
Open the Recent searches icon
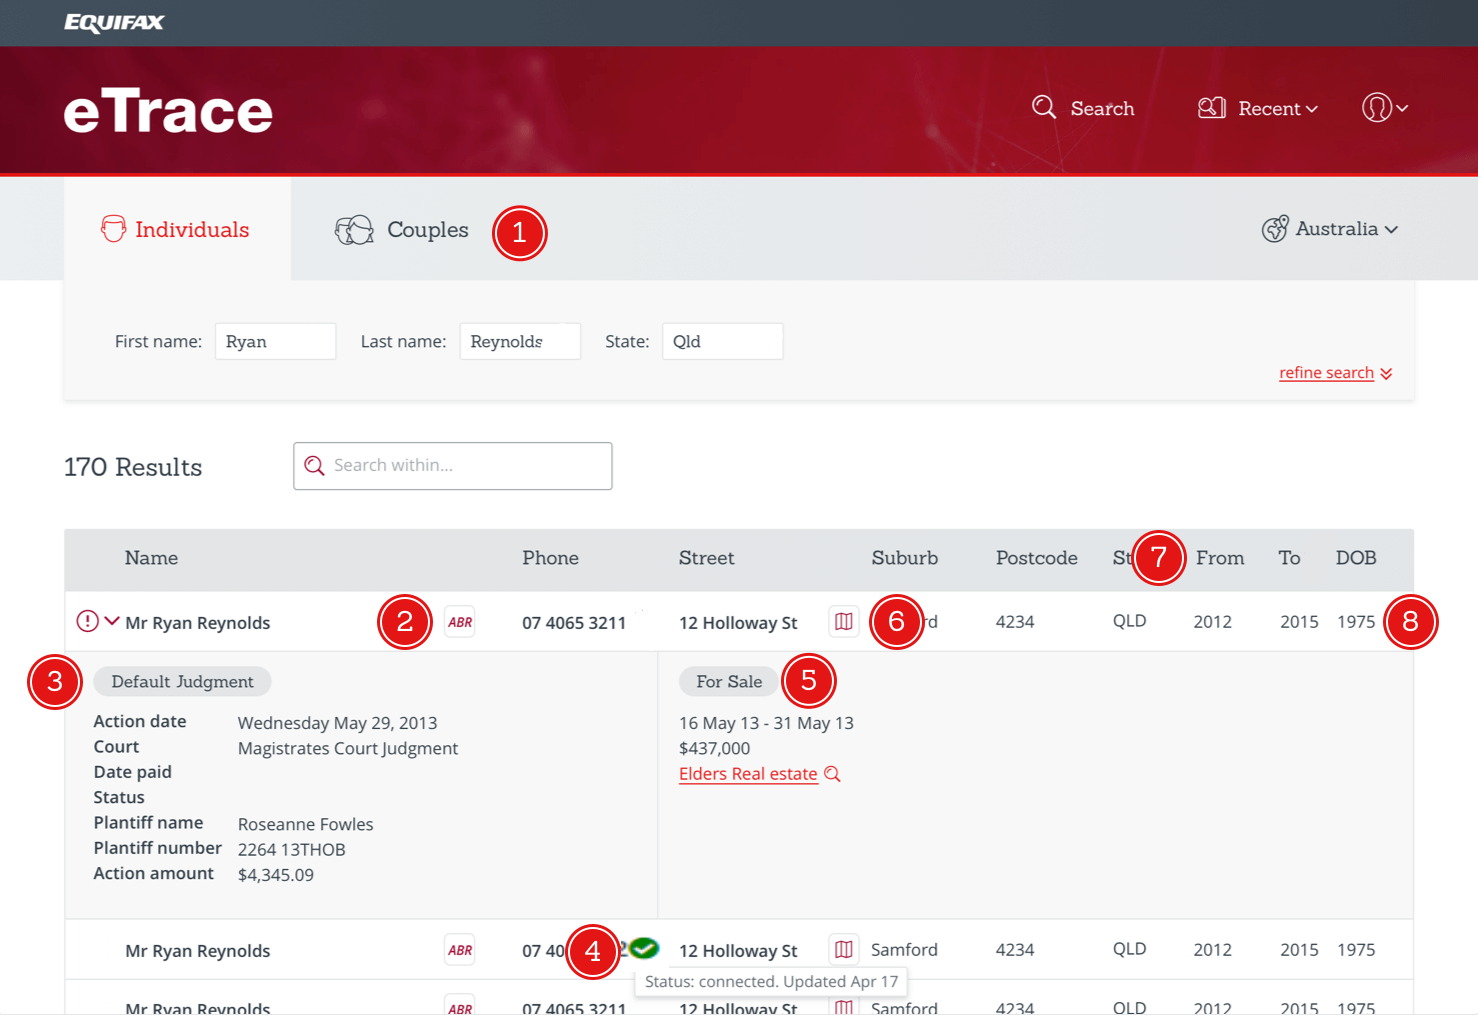click(1211, 107)
